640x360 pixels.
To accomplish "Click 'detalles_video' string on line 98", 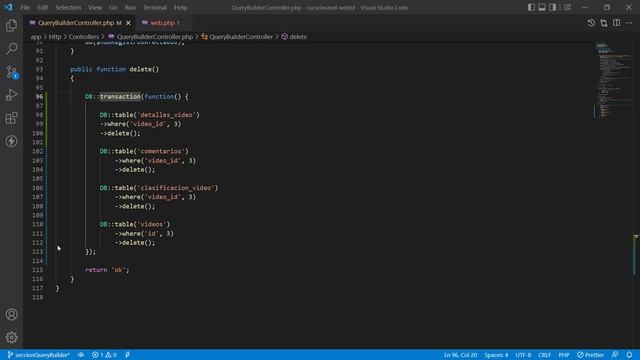I will tap(166, 115).
